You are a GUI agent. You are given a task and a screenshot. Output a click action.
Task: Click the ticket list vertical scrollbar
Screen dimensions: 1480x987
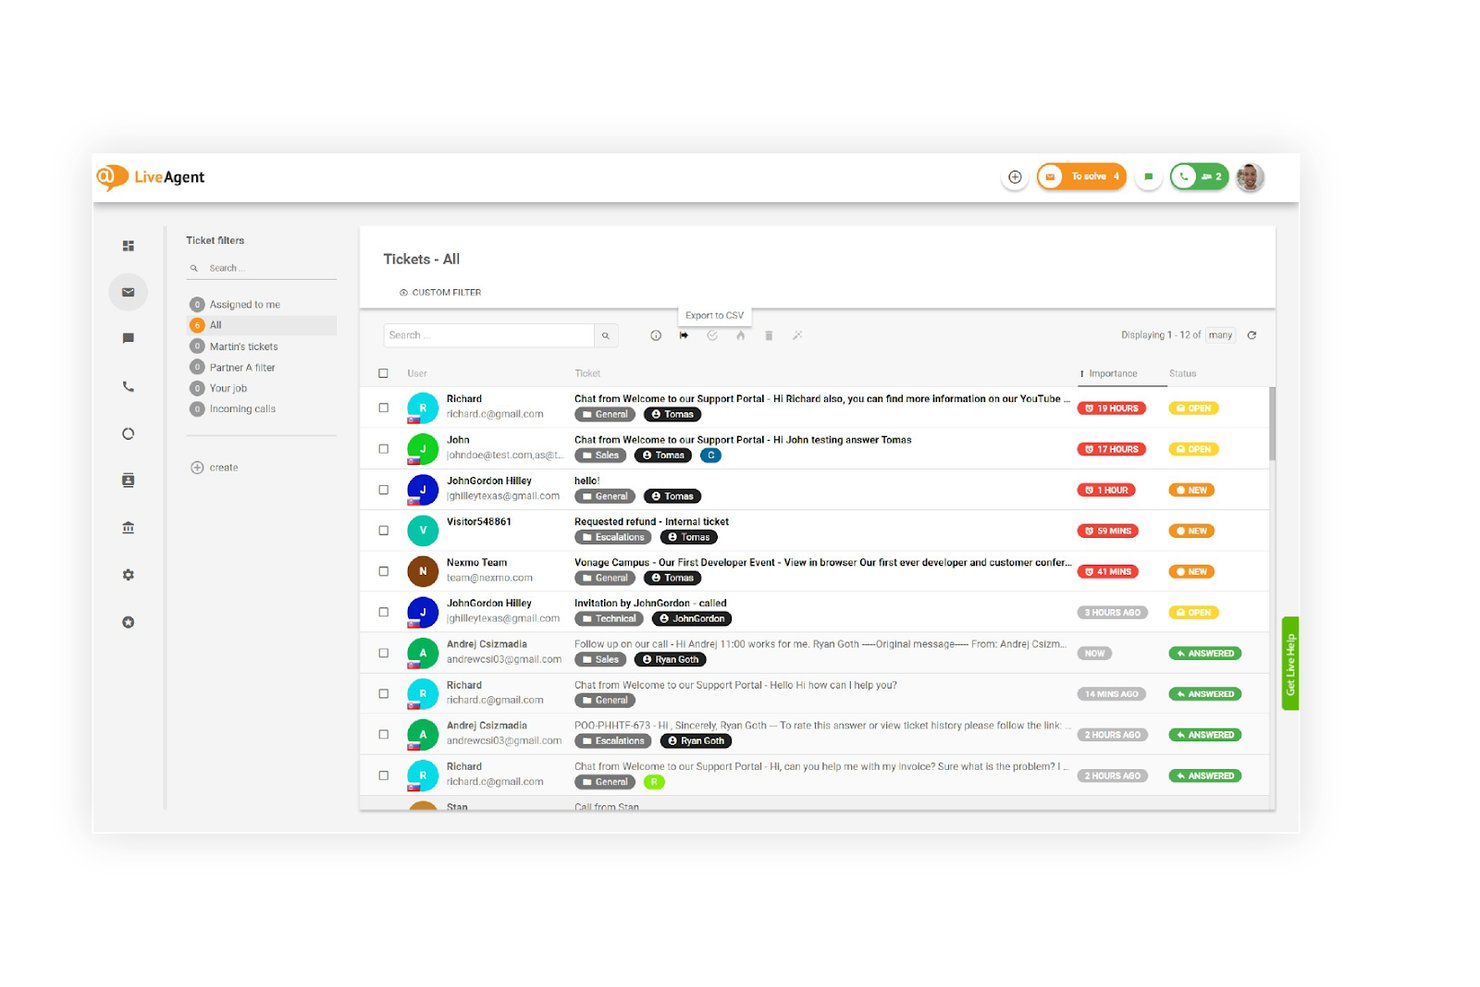[1272, 424]
